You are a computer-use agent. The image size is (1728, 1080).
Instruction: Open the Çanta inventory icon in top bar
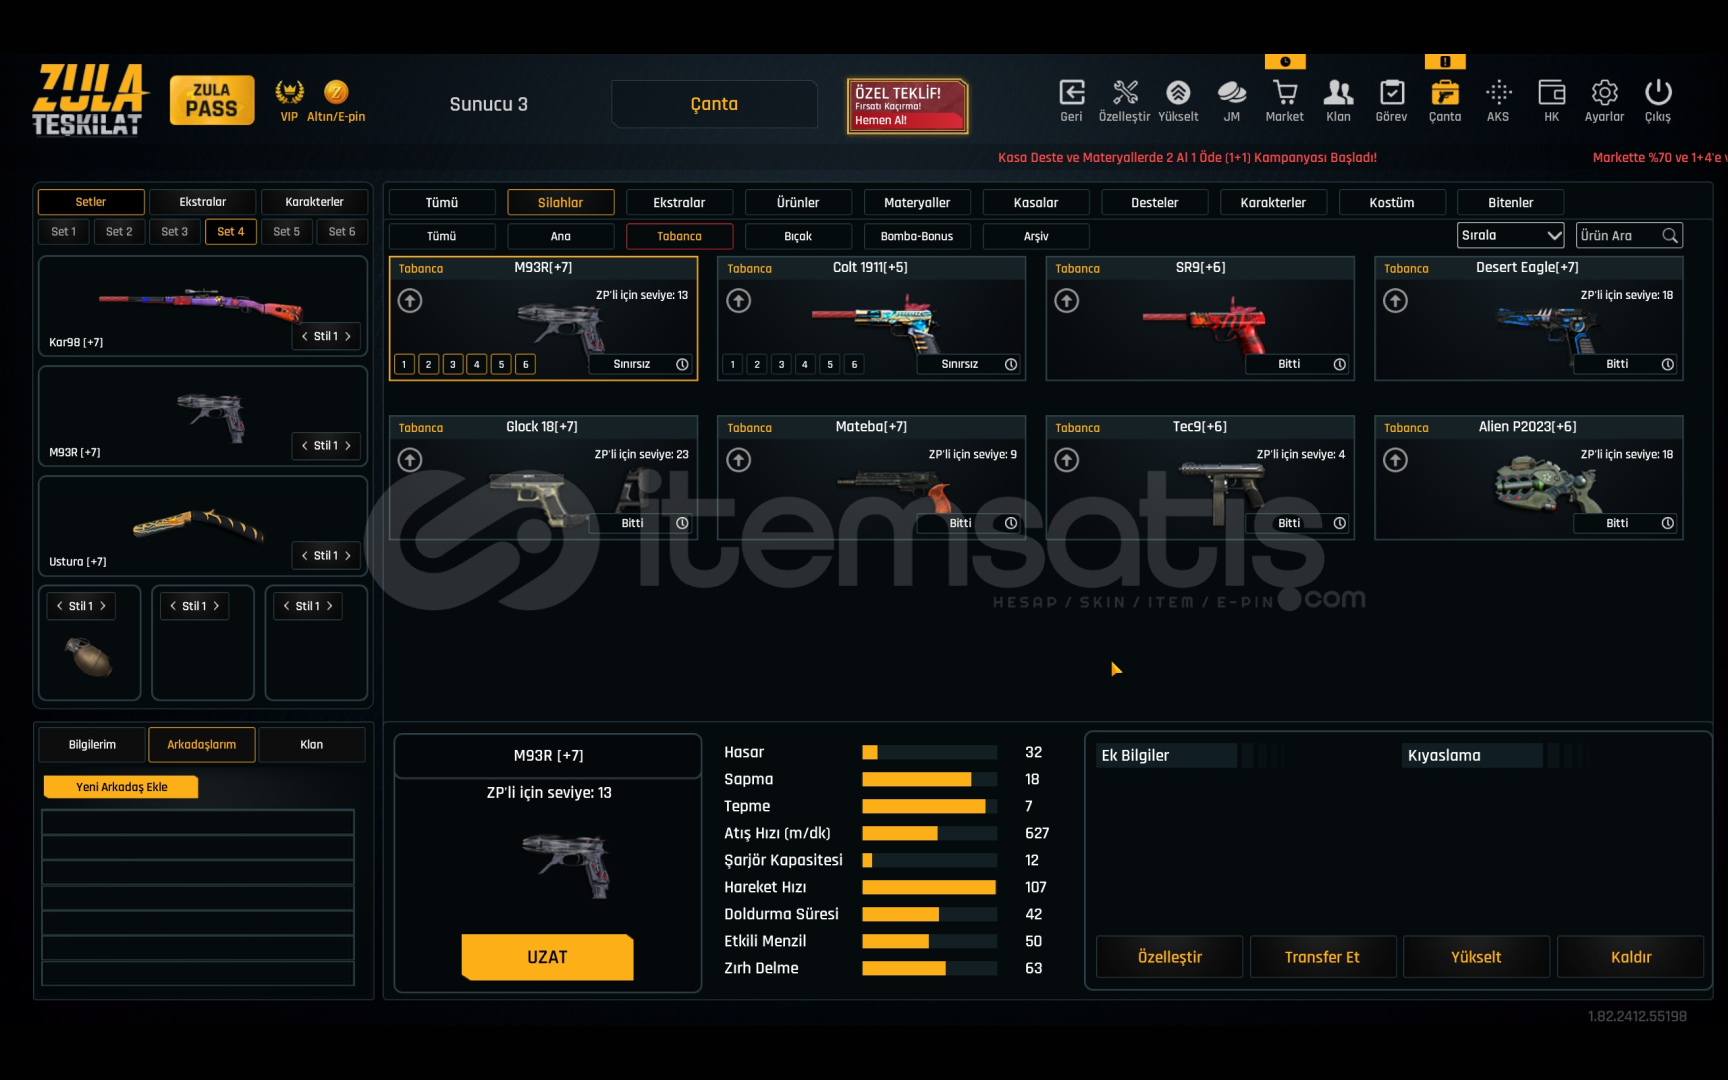(1445, 93)
